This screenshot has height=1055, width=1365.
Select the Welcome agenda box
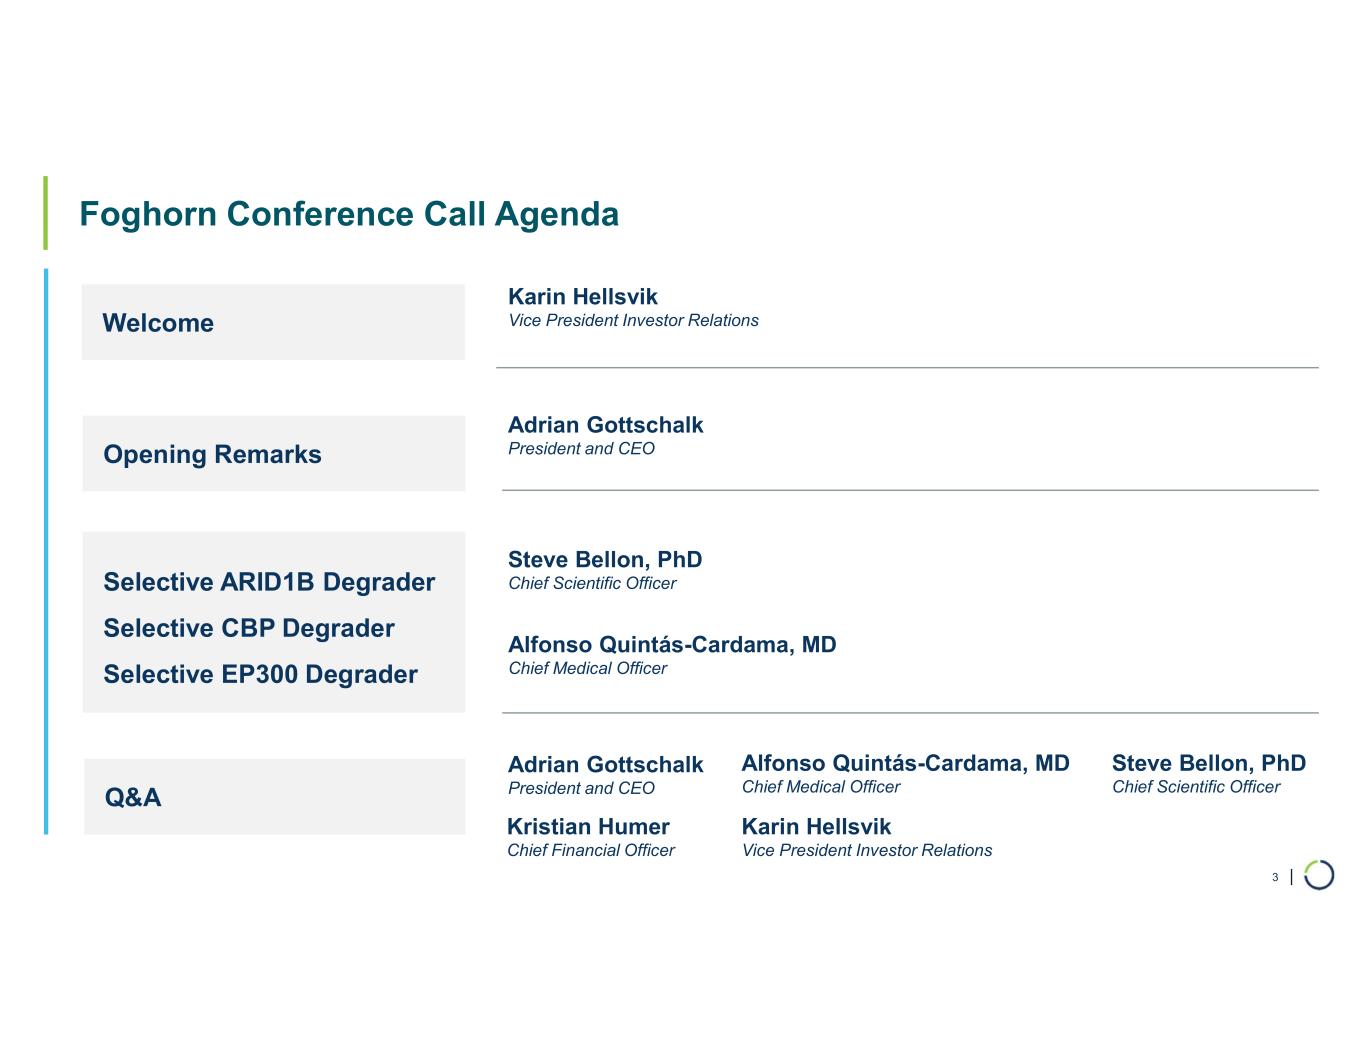273,322
